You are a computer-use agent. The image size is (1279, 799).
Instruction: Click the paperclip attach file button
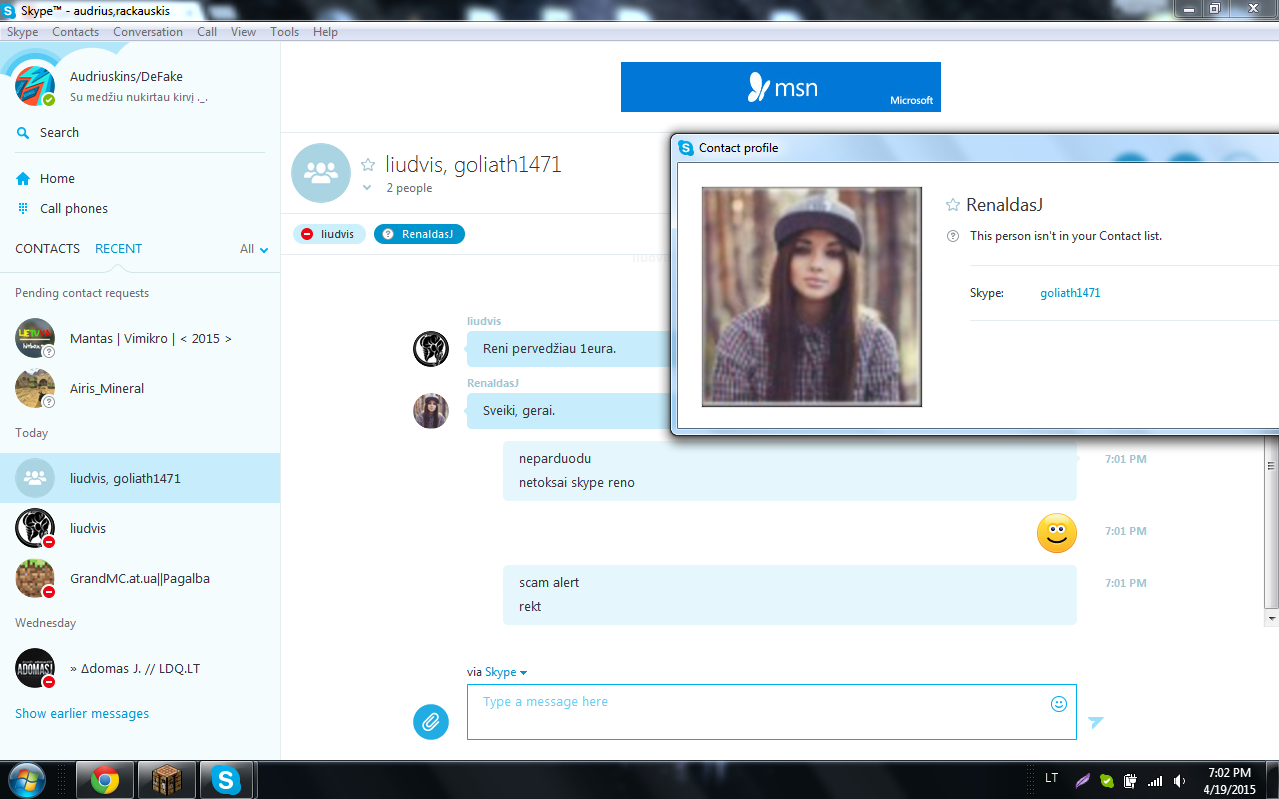tap(431, 721)
